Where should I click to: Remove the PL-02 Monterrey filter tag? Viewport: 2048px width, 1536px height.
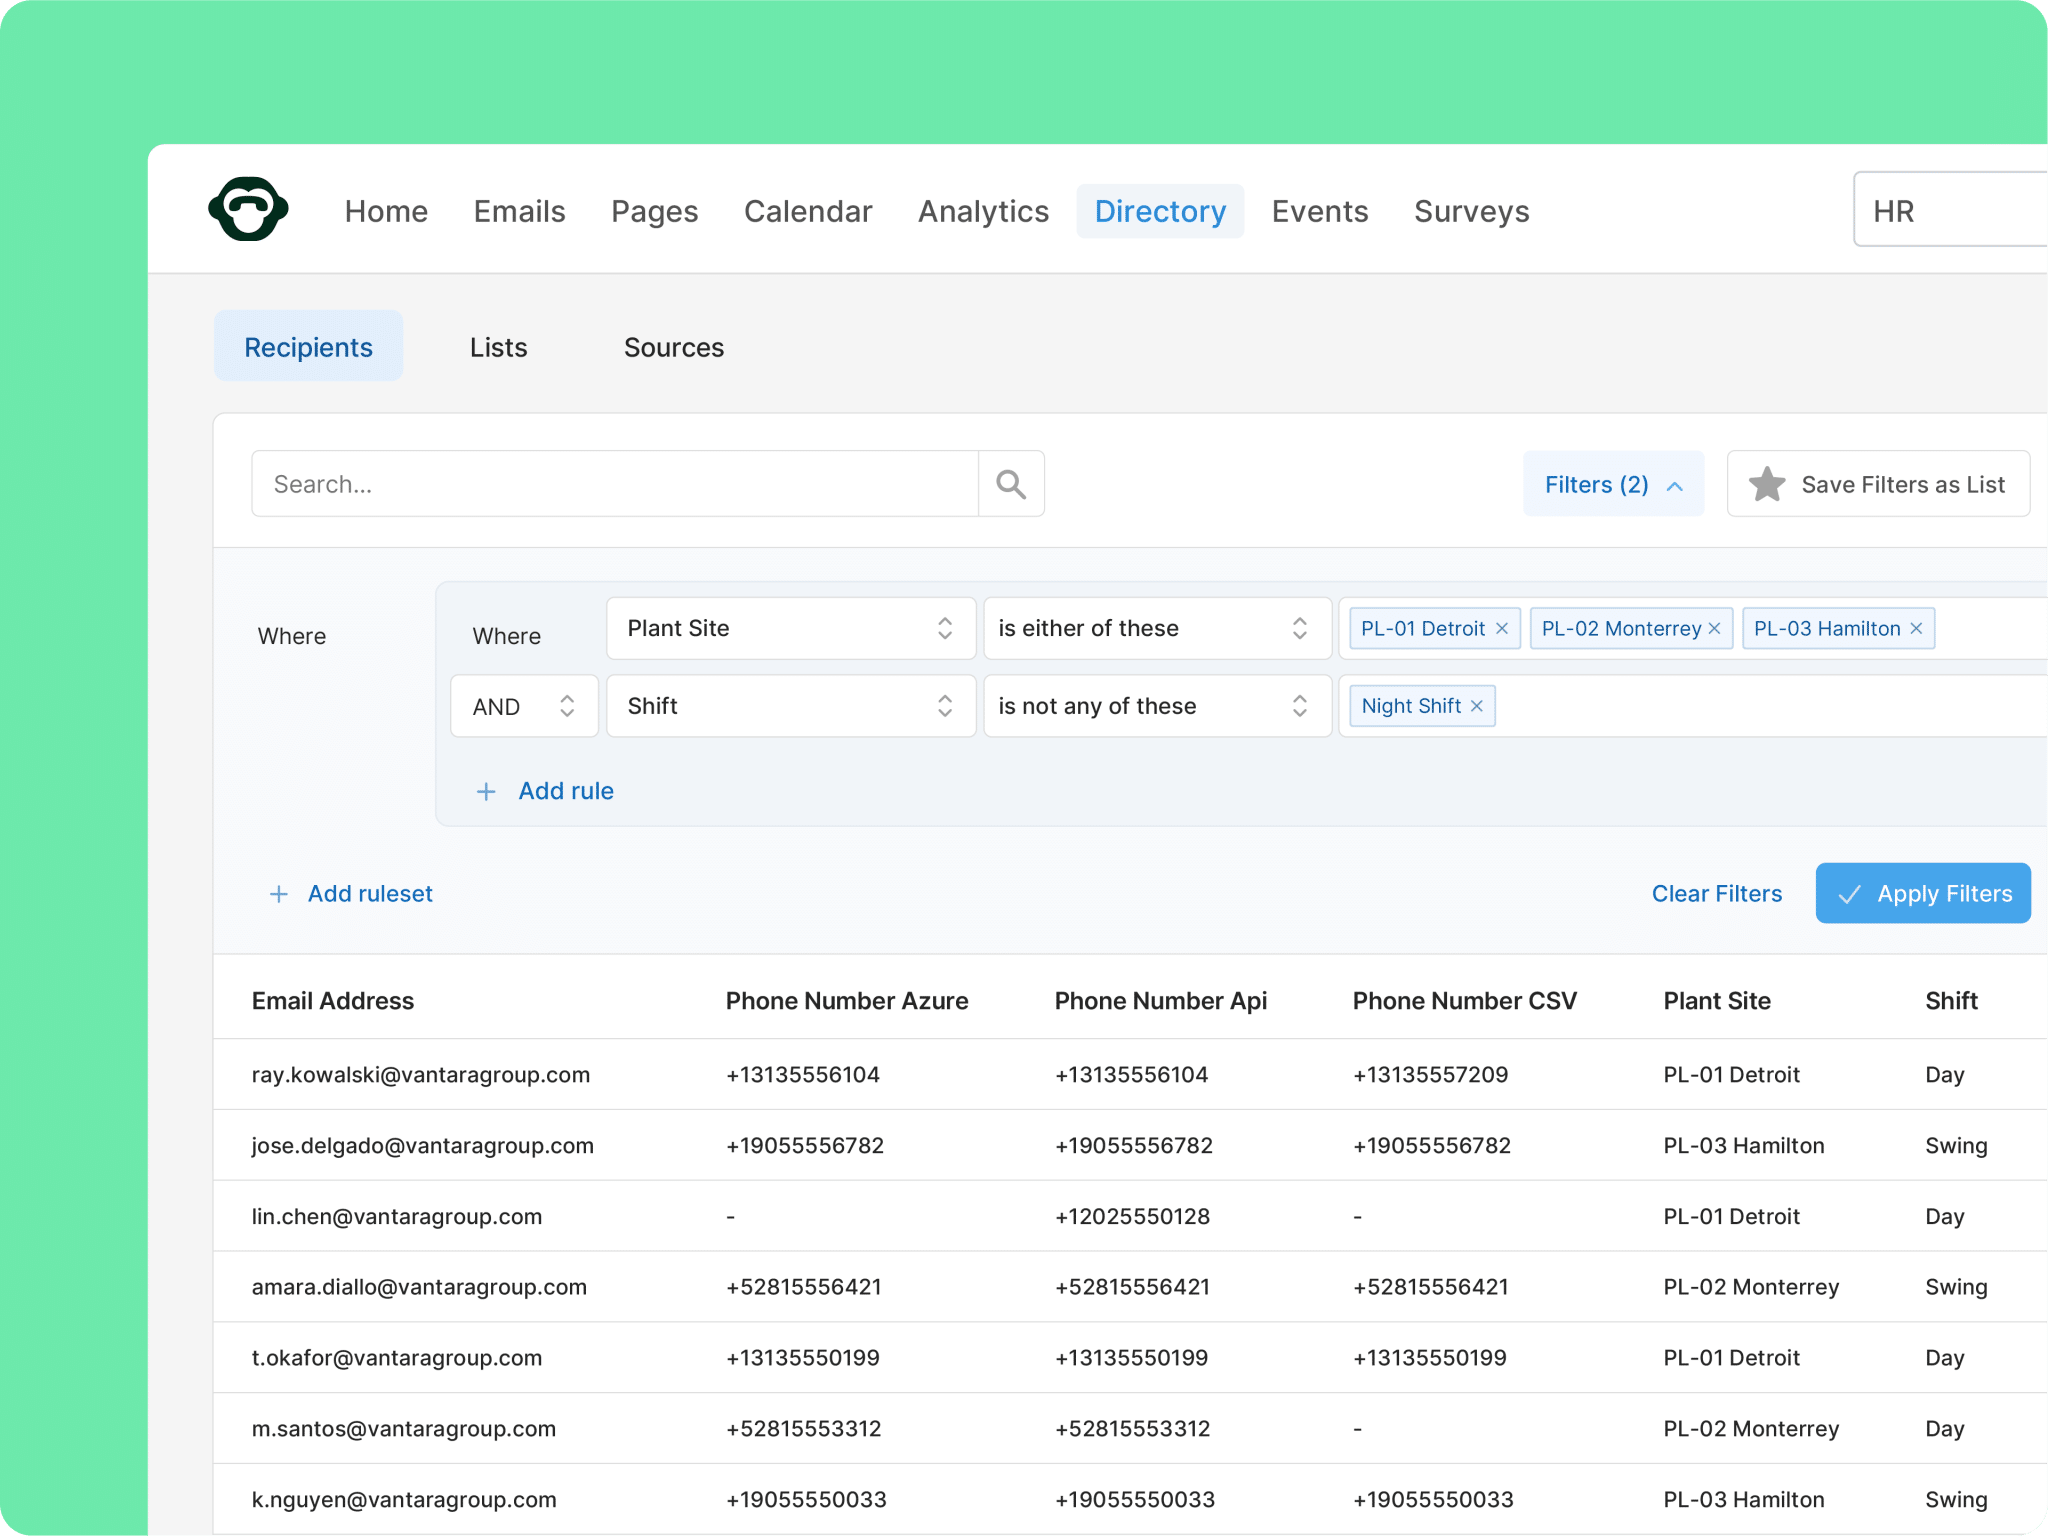1714,628
